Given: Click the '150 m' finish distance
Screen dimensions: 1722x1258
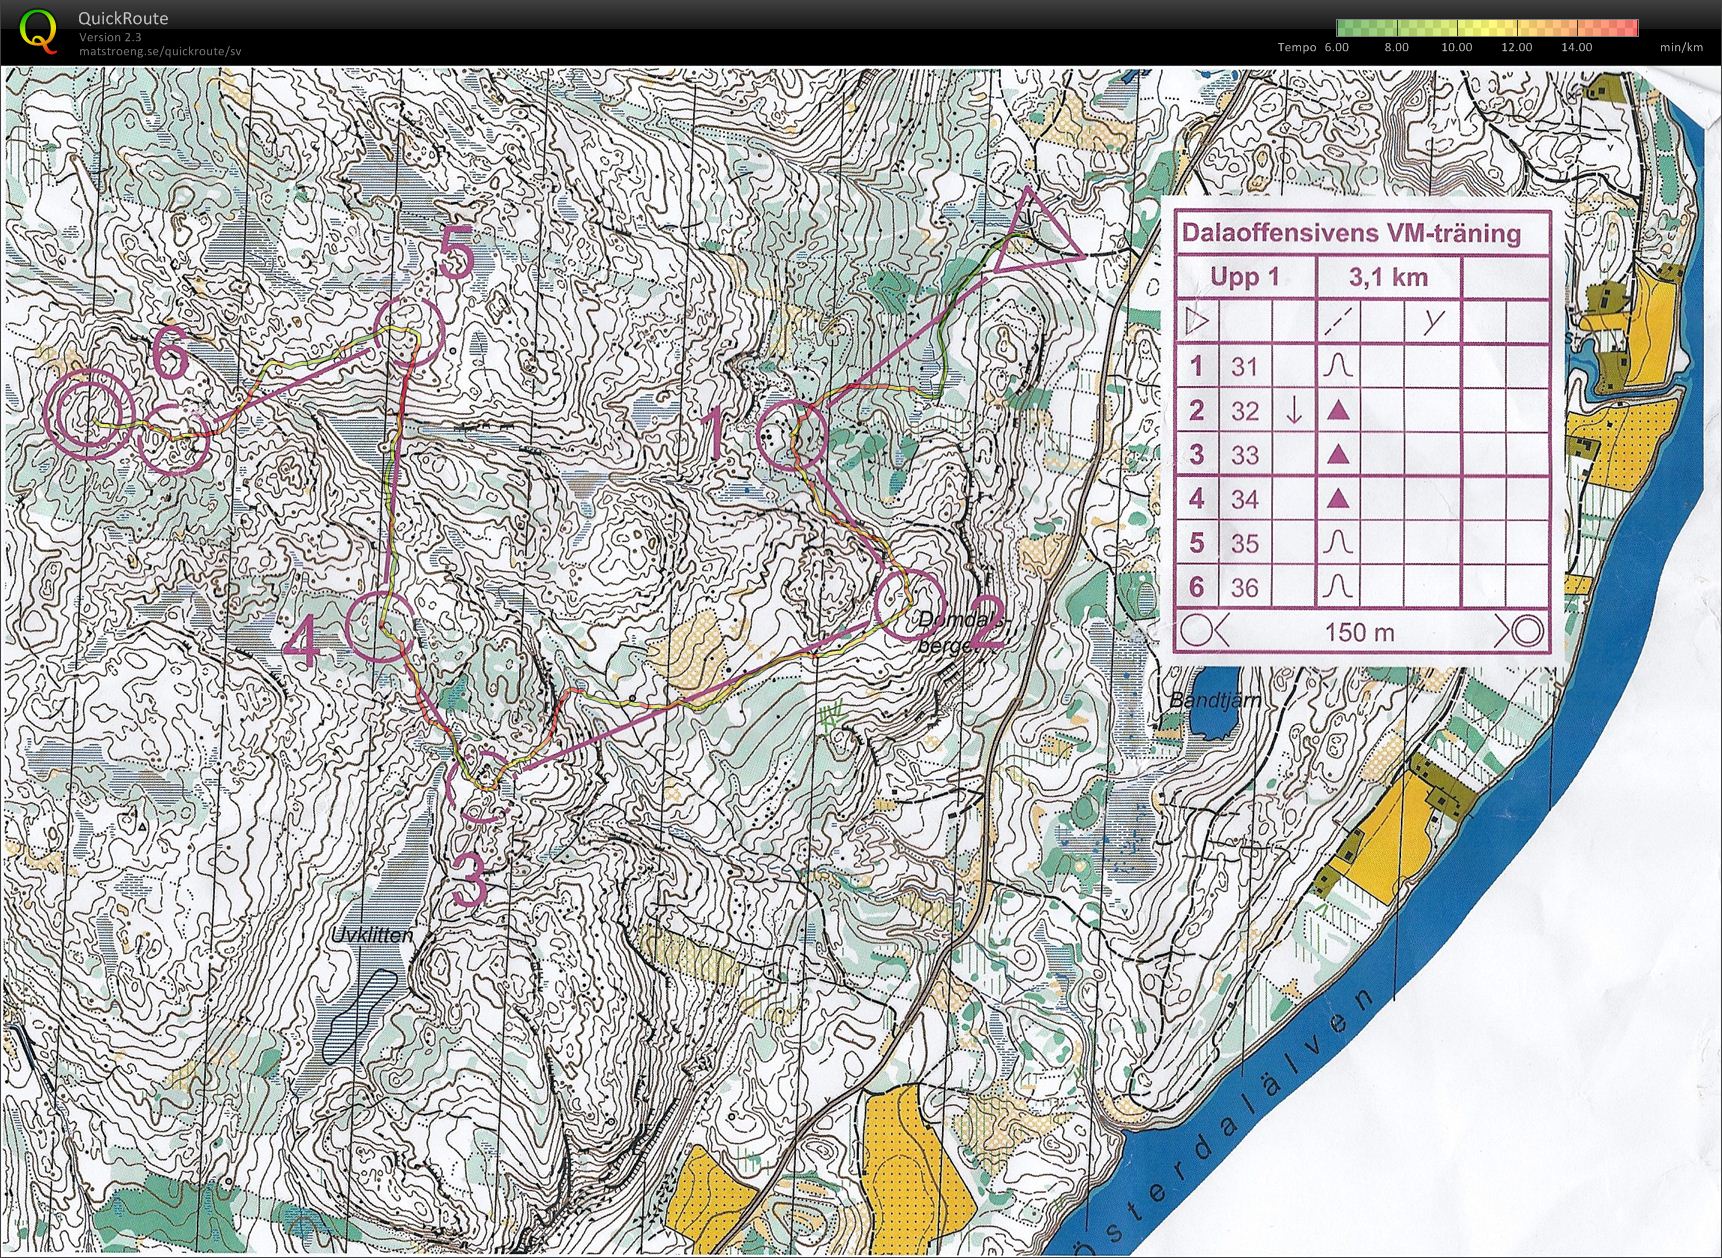Looking at the screenshot, I should pyautogui.click(x=1360, y=632).
